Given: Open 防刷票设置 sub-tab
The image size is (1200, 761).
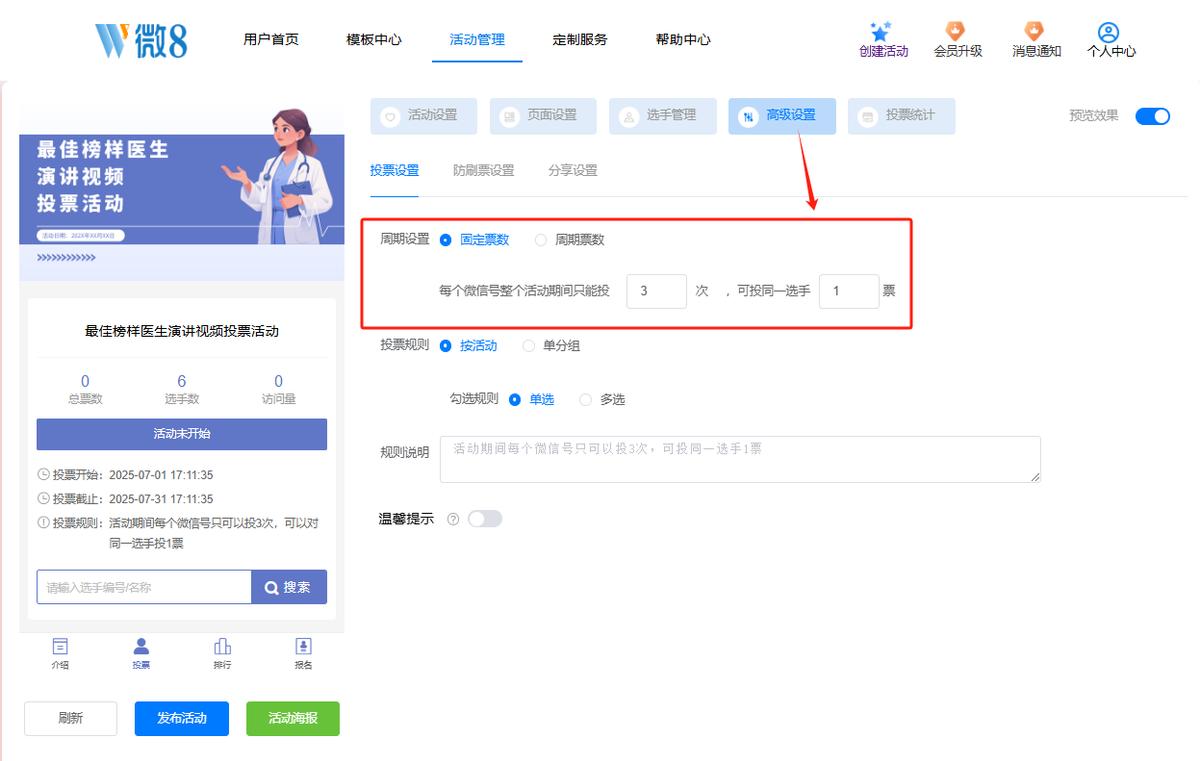Looking at the screenshot, I should (x=483, y=171).
